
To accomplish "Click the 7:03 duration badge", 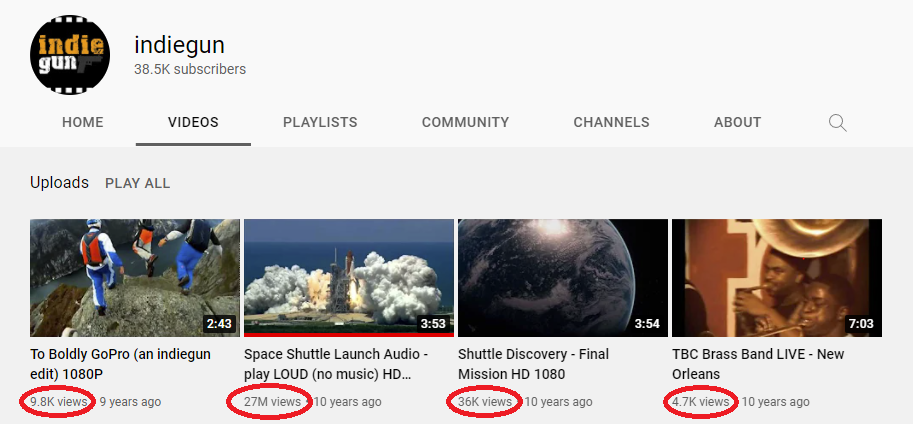I will click(861, 324).
